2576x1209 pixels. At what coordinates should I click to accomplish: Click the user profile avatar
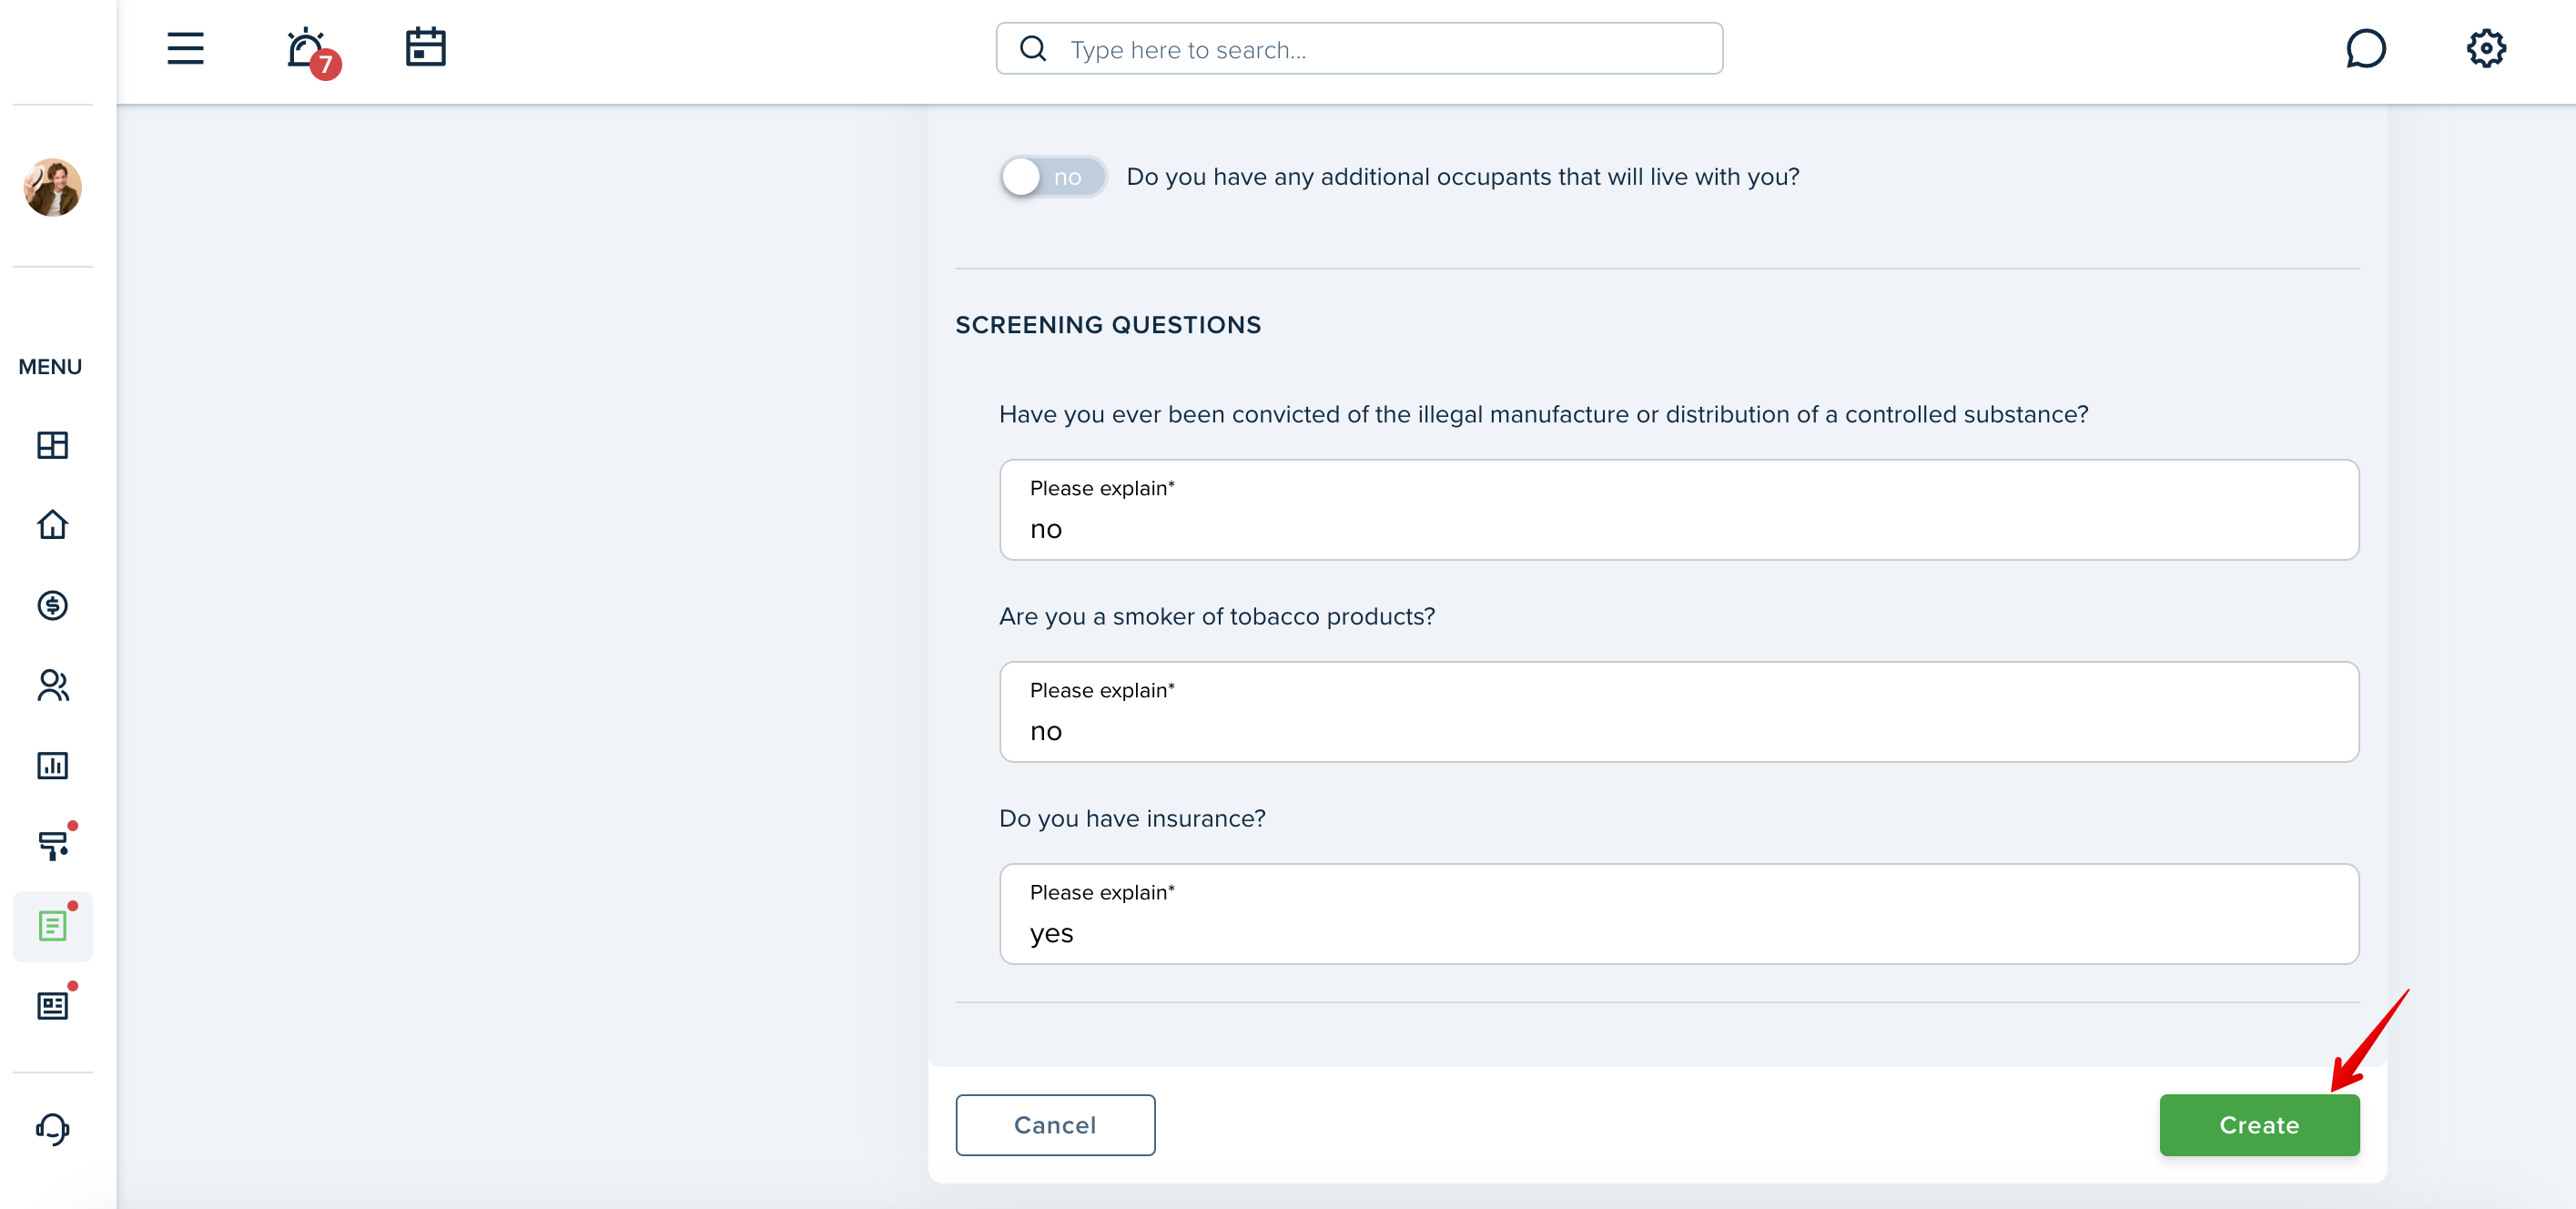tap(52, 187)
